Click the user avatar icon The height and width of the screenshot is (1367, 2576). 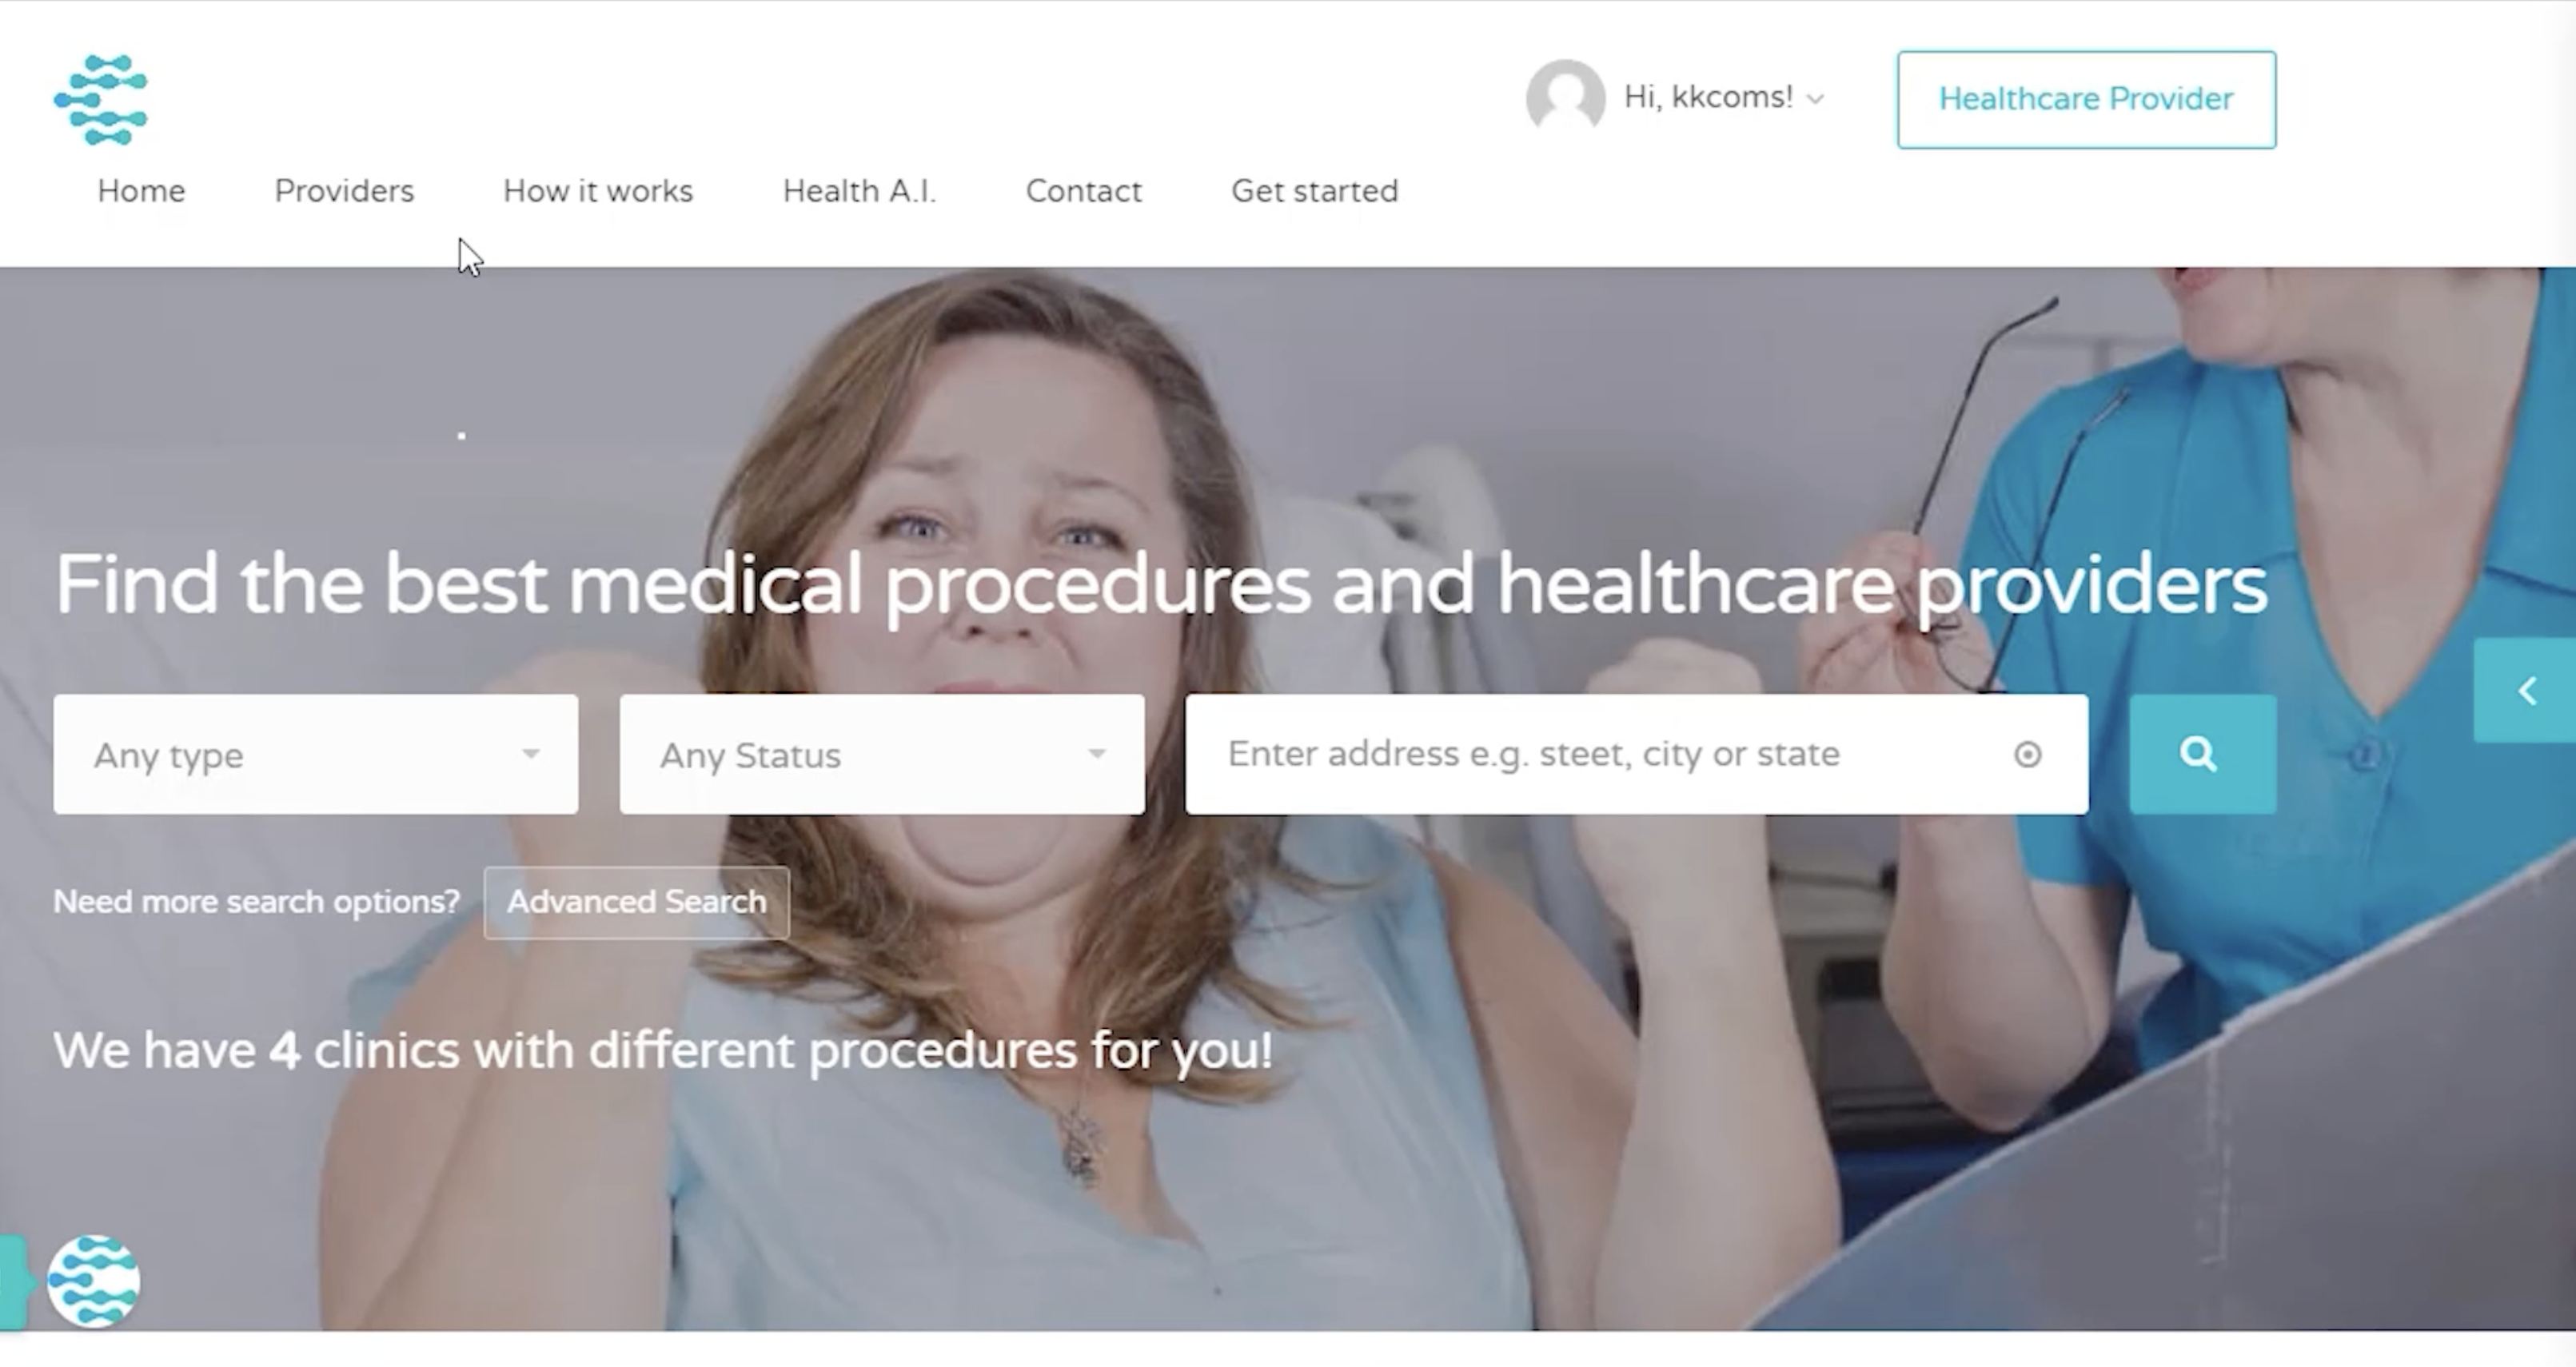click(x=1565, y=97)
